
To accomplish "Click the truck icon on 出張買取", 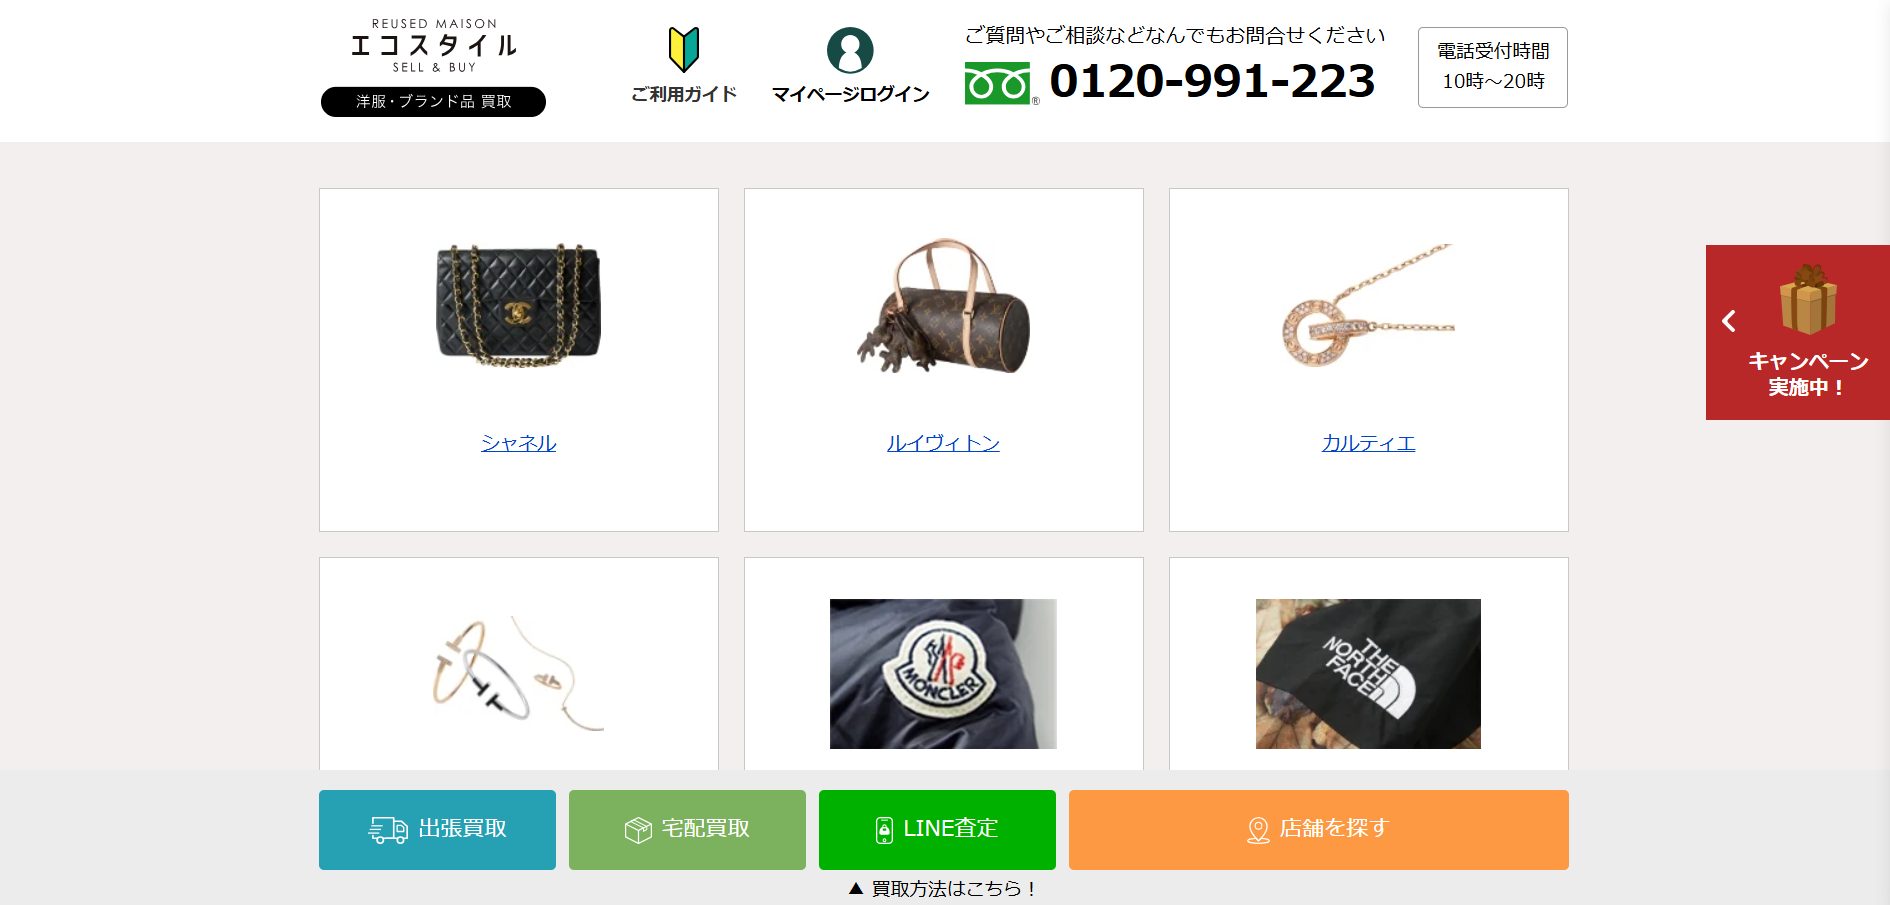I will pyautogui.click(x=388, y=830).
